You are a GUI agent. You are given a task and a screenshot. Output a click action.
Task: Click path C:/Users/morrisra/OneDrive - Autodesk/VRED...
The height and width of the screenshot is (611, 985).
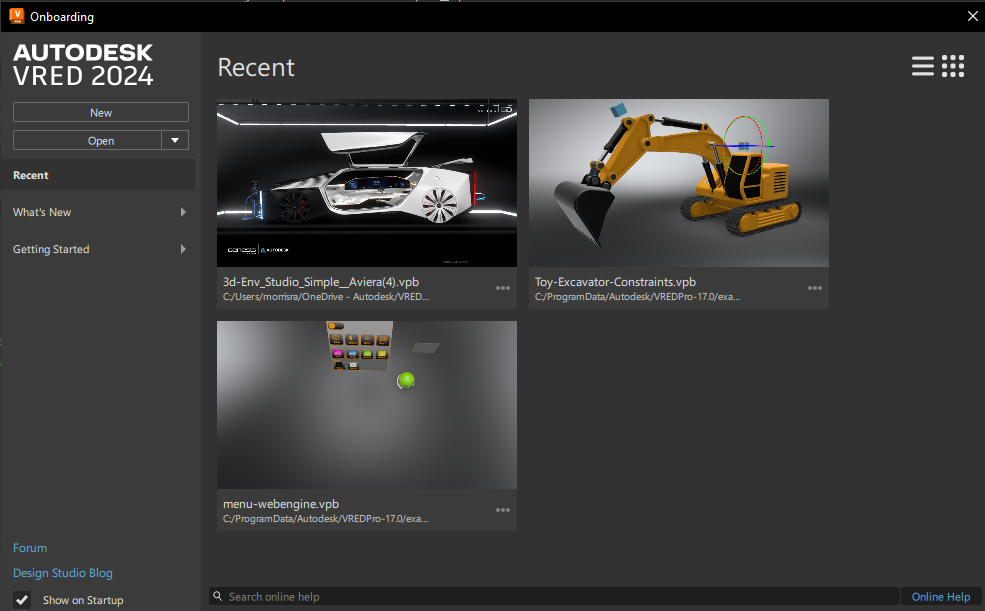(x=326, y=296)
